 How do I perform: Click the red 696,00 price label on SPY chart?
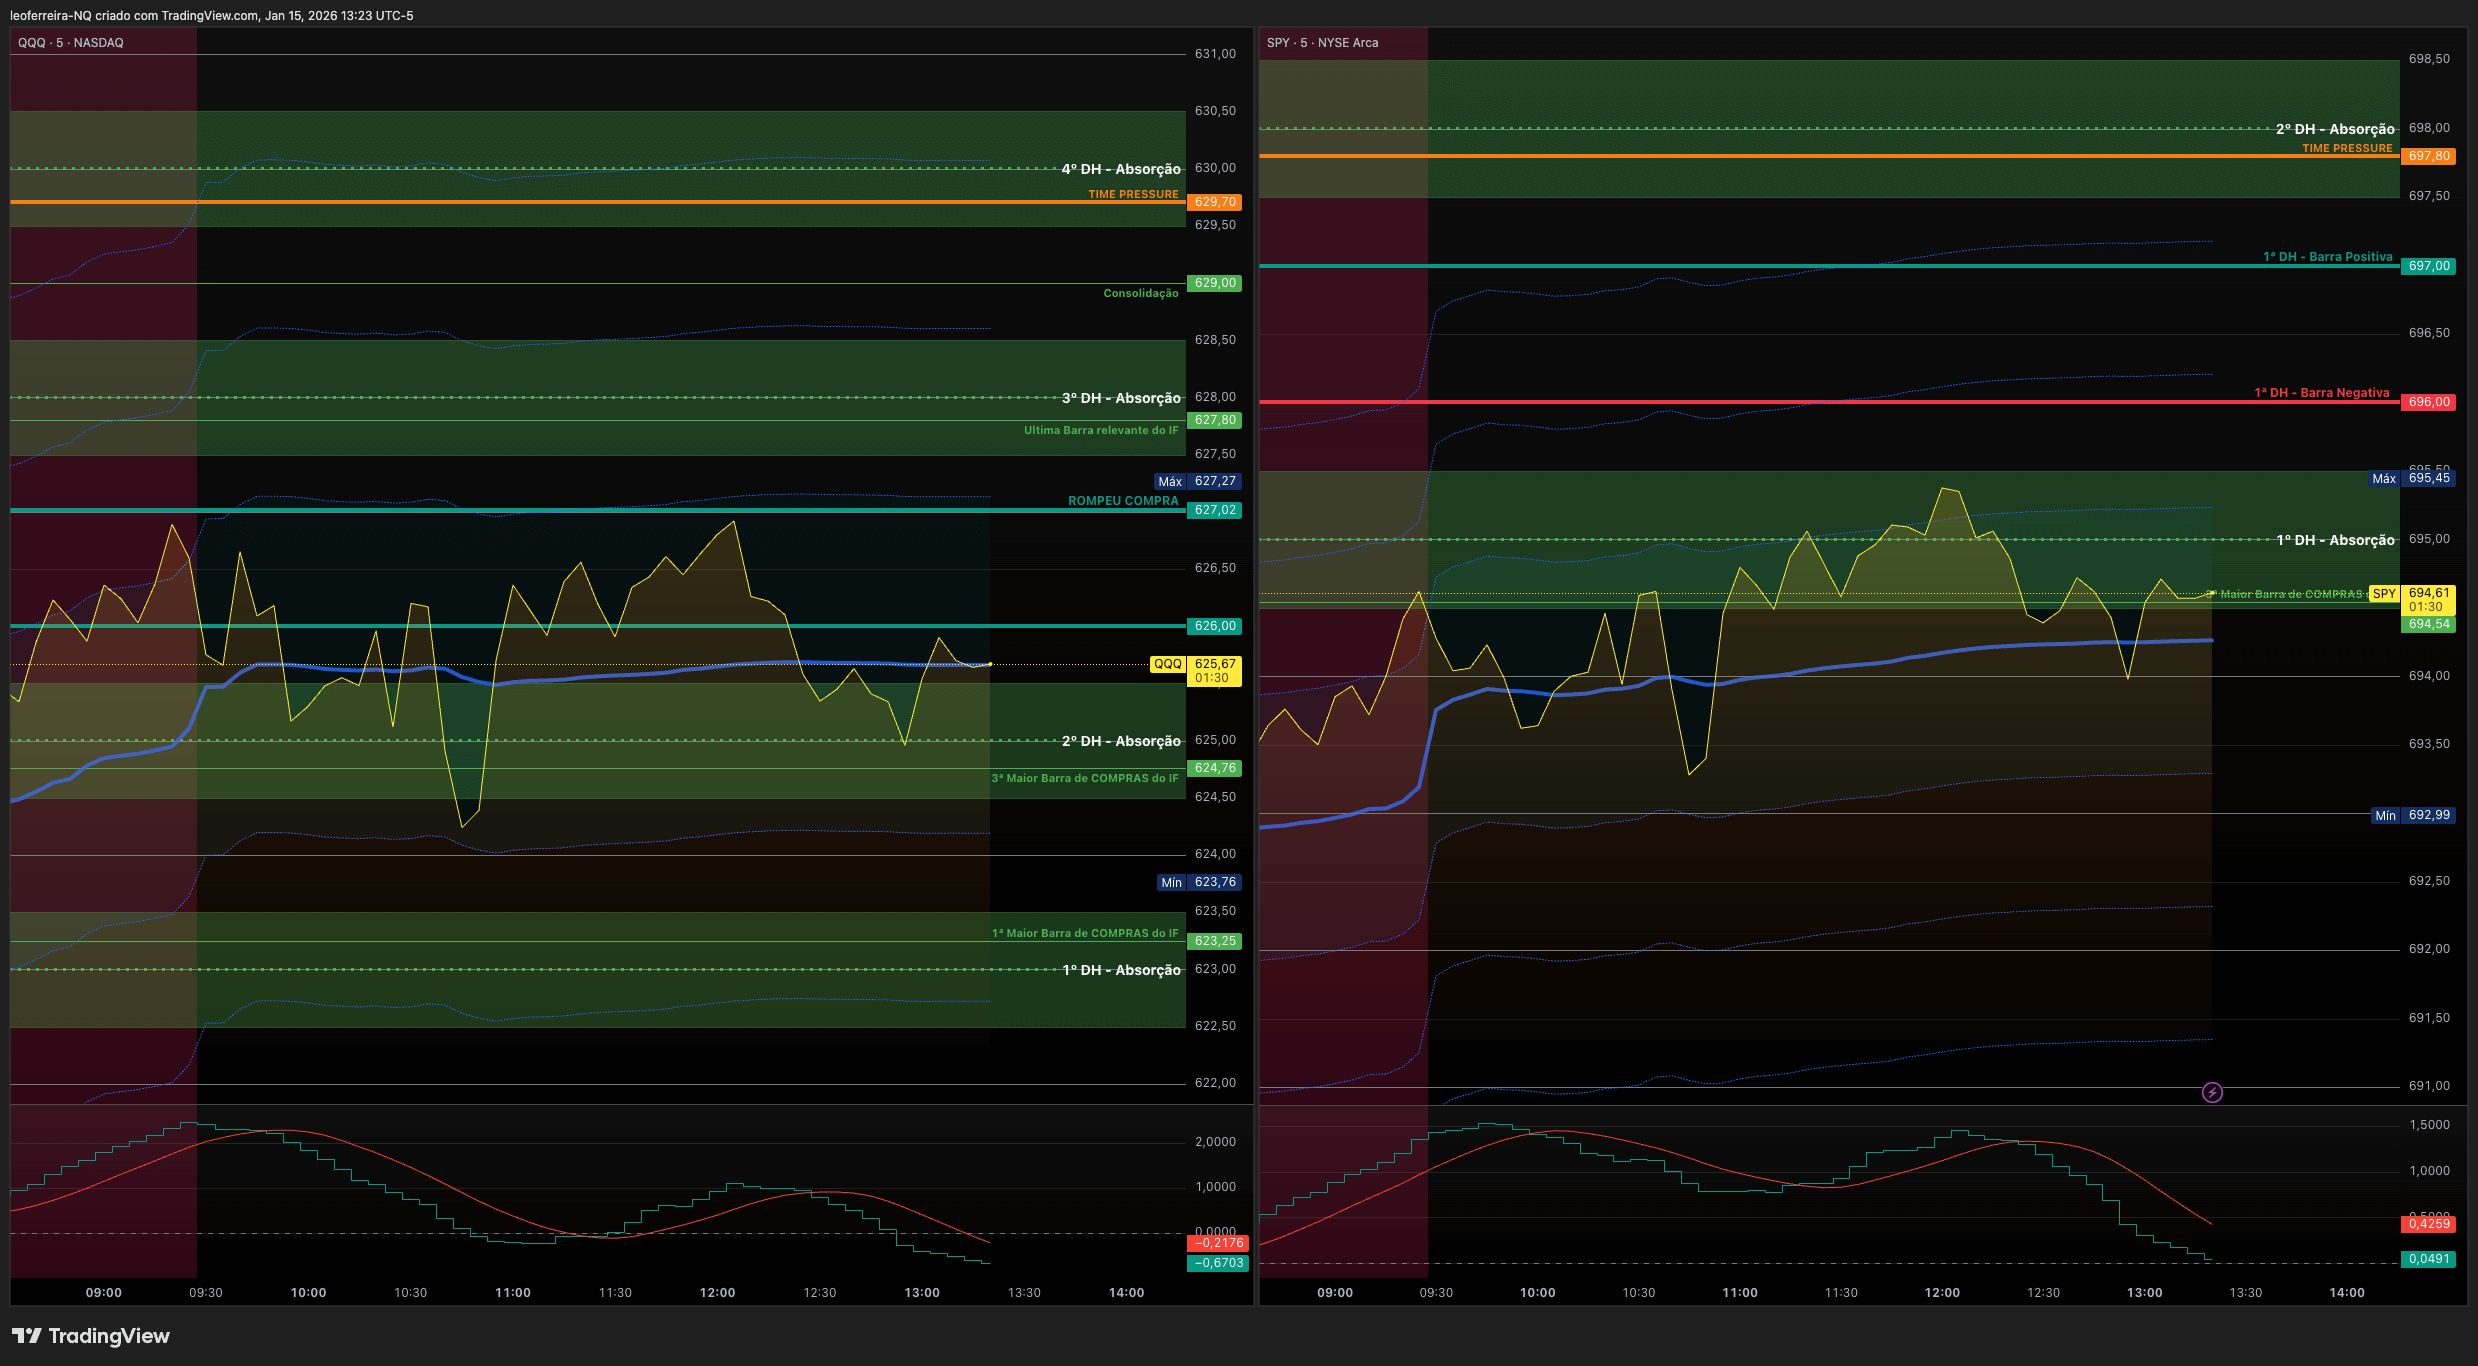tap(2428, 402)
